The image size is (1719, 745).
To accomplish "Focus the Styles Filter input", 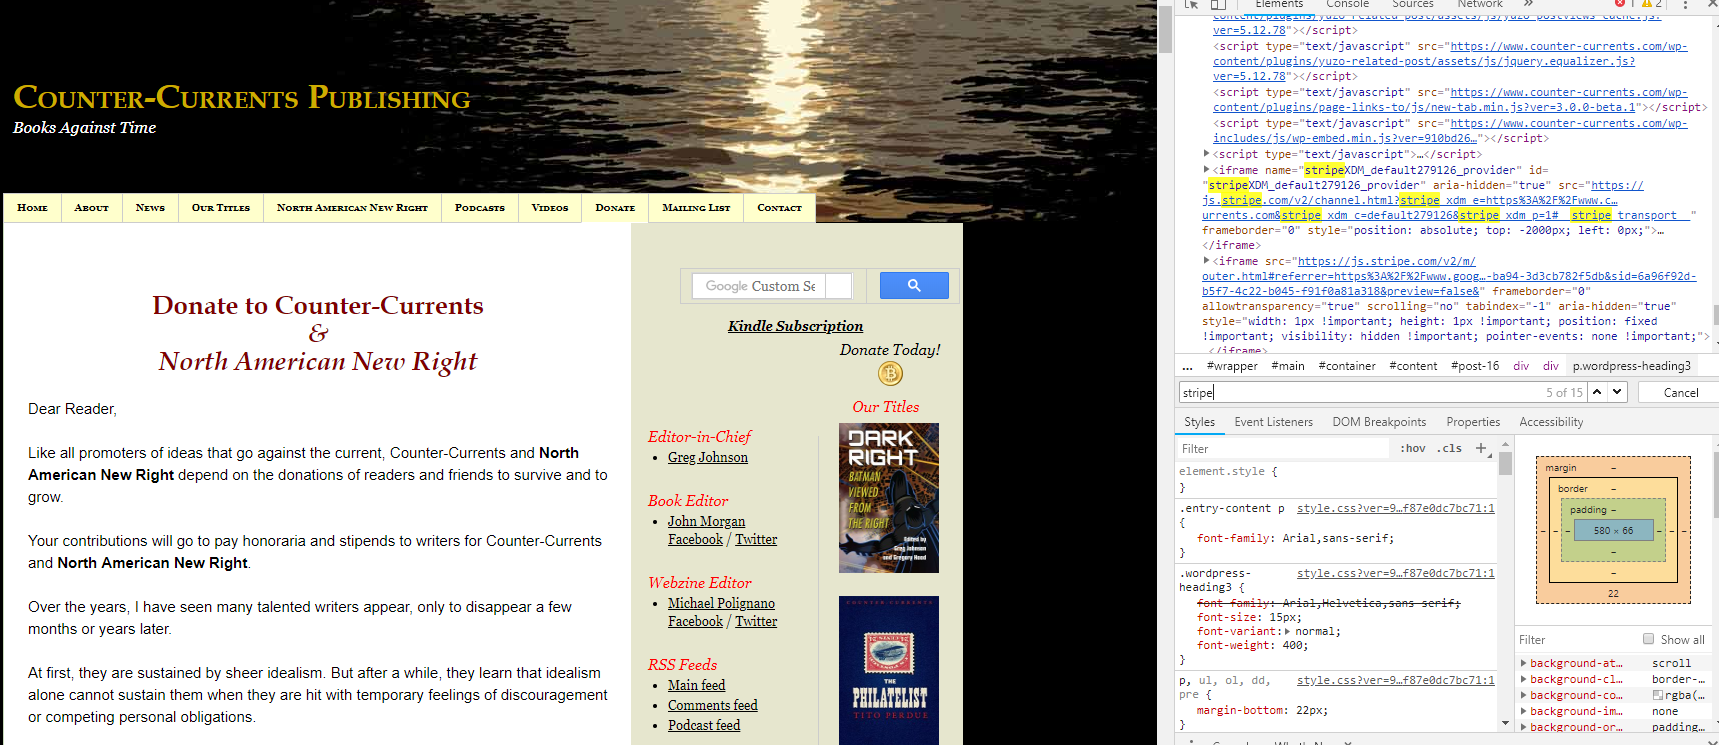I will coord(1285,449).
